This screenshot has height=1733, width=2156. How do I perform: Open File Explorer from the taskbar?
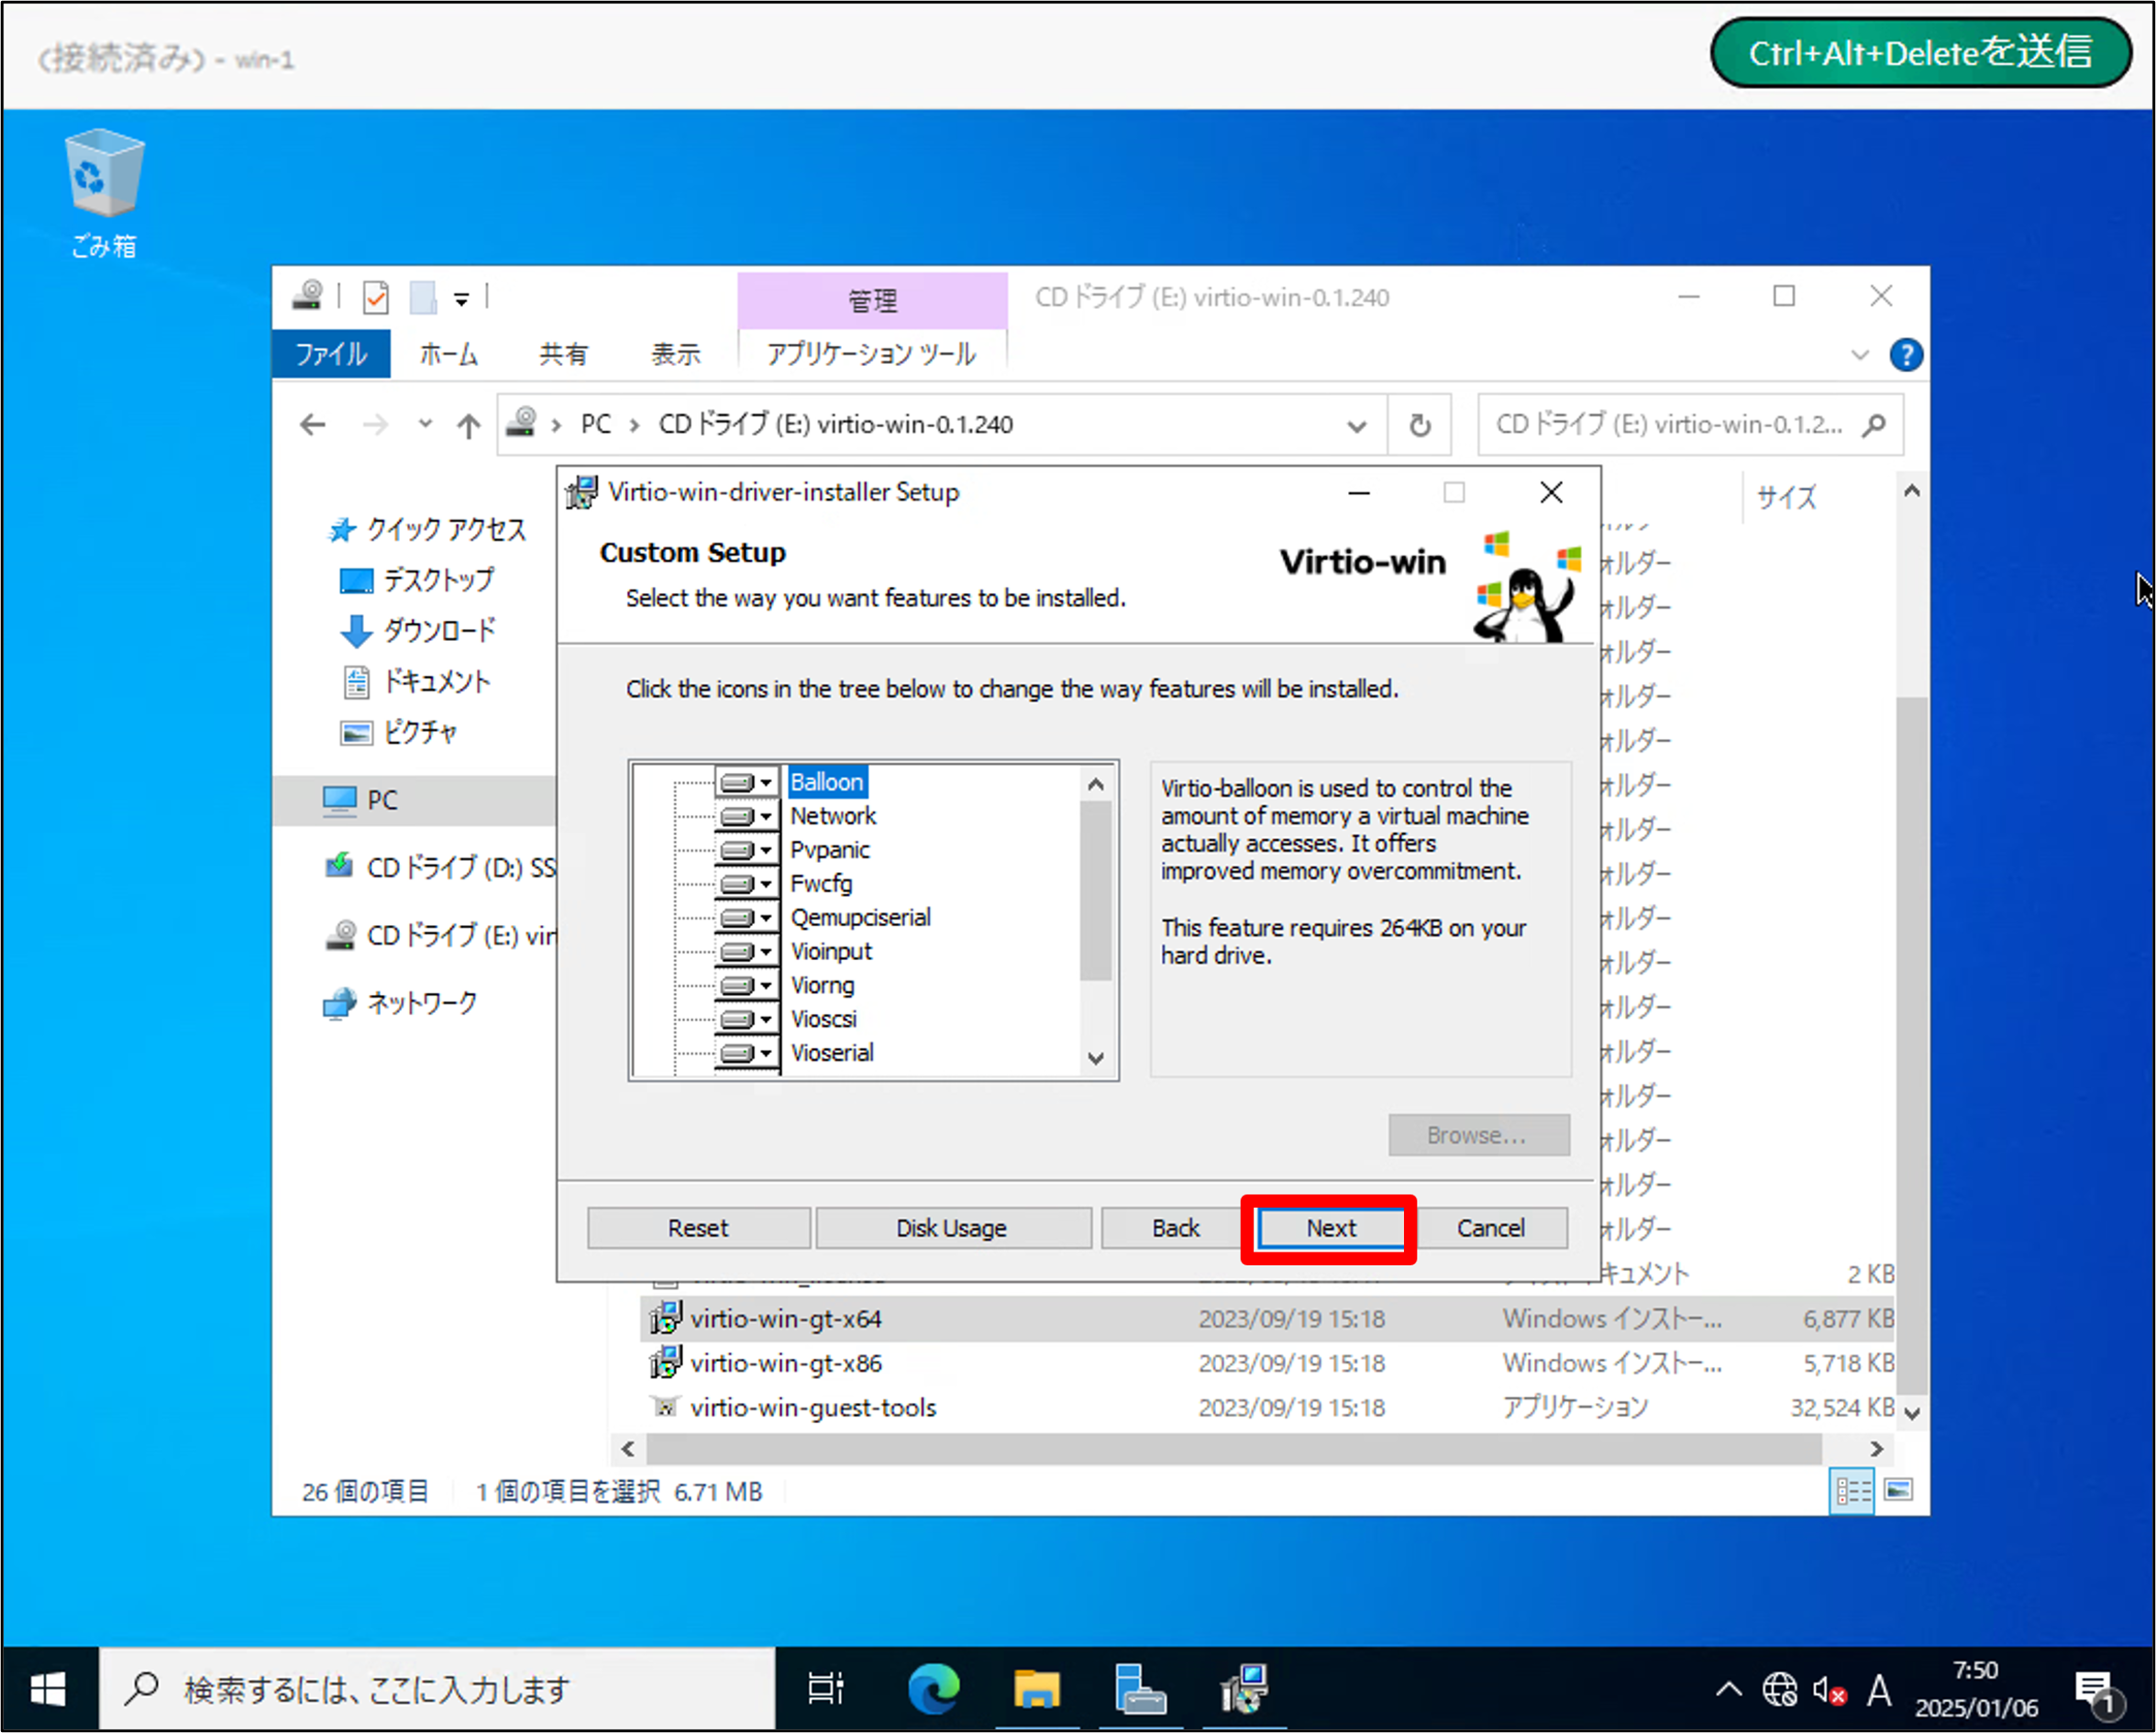[x=1036, y=1689]
